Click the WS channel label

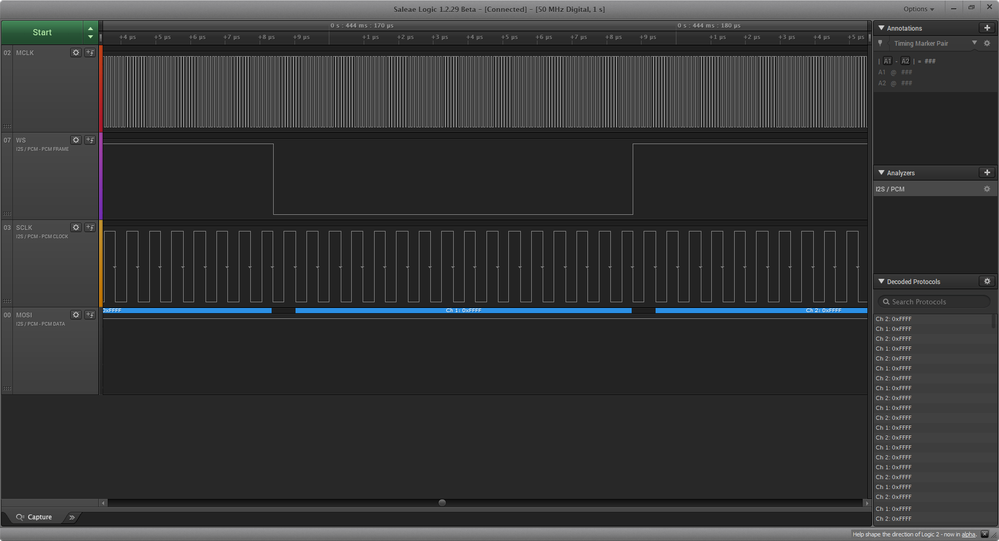click(21, 140)
